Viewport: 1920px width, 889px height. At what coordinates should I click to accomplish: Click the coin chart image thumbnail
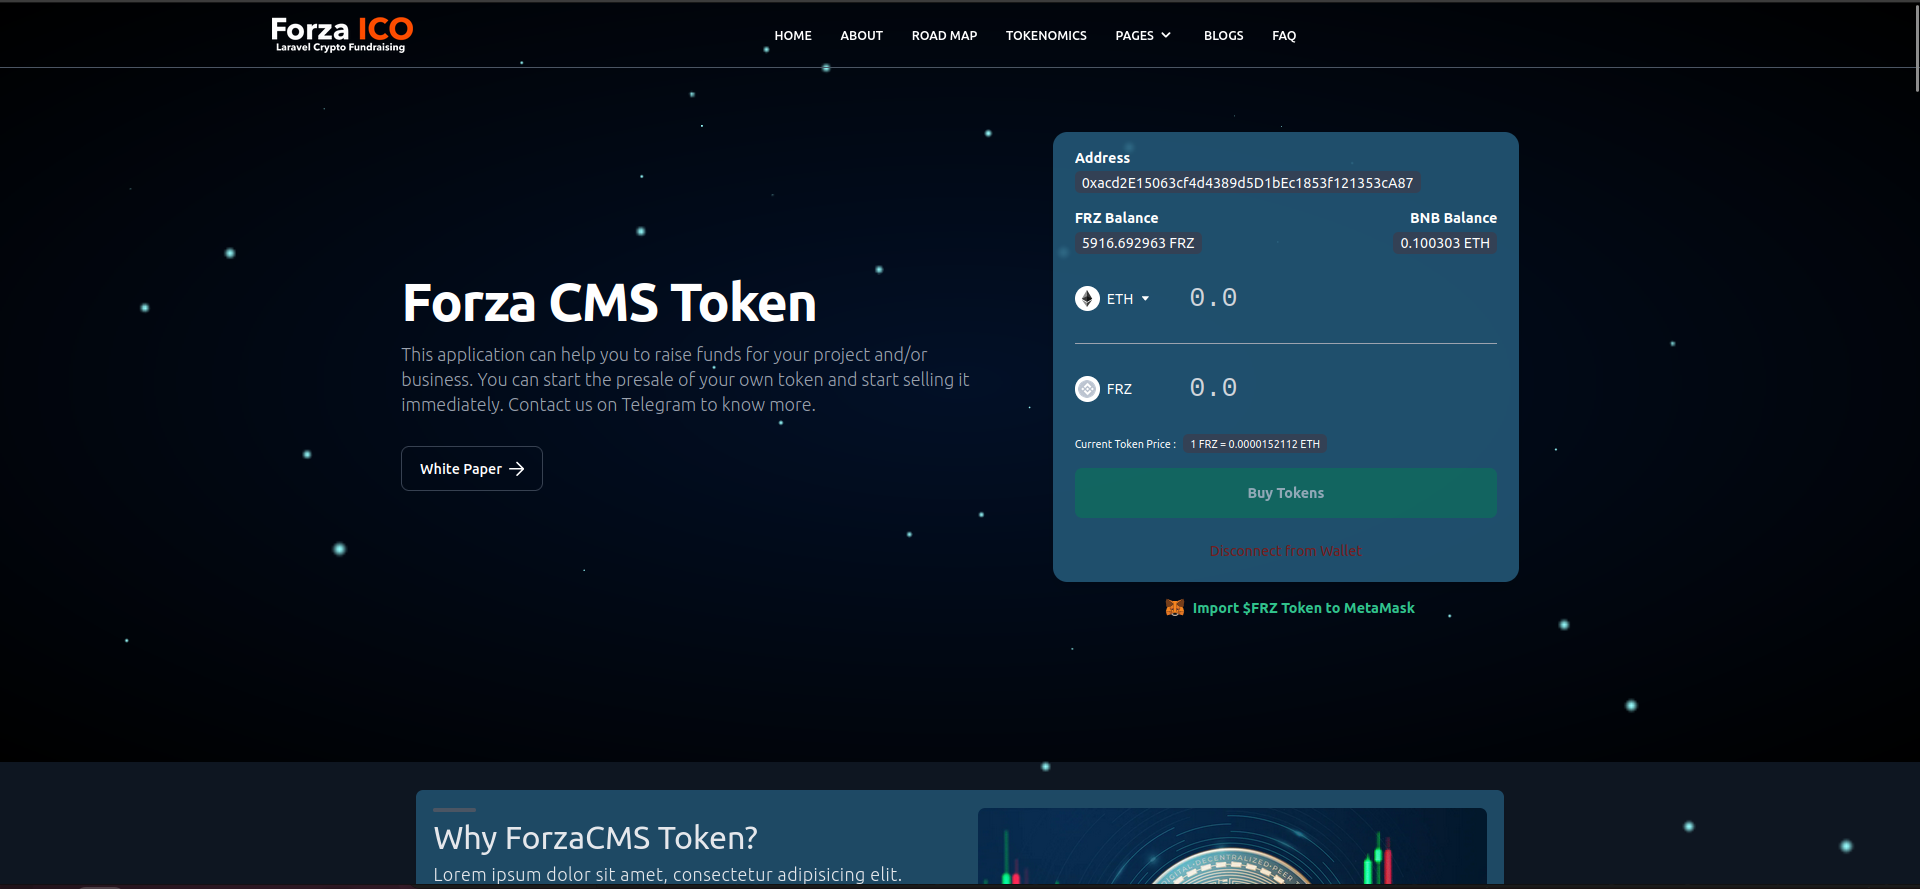tap(1232, 846)
